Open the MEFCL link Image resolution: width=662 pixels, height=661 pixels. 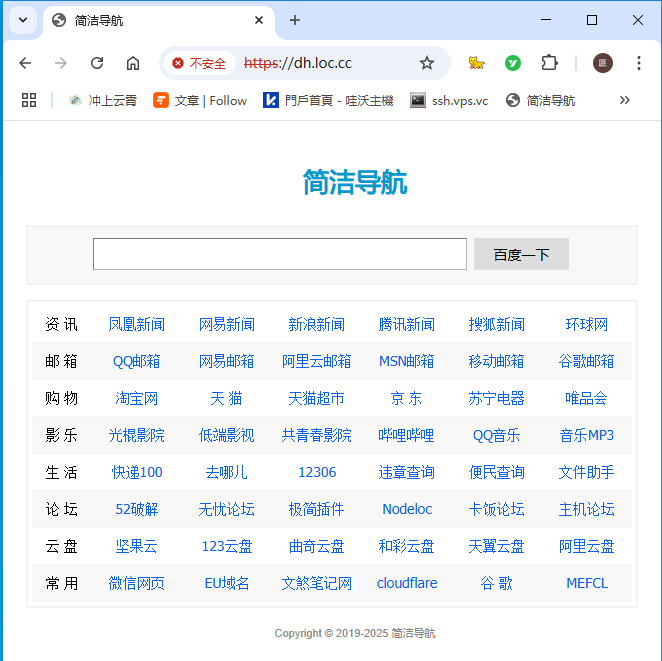coord(587,583)
